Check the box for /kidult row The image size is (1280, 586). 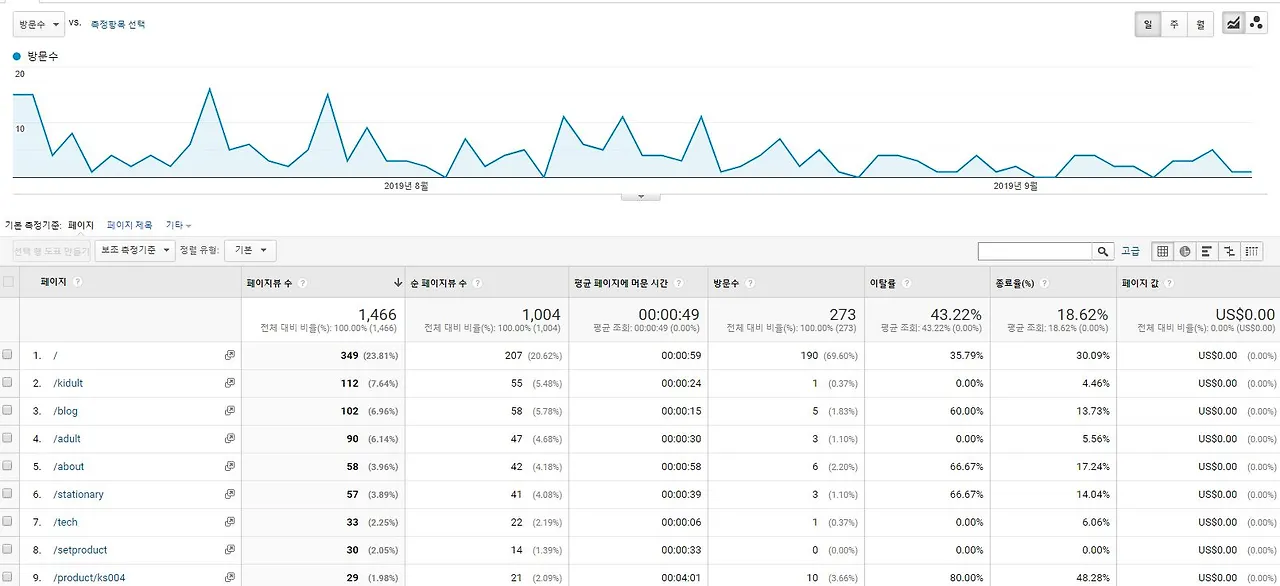click(x=9, y=383)
